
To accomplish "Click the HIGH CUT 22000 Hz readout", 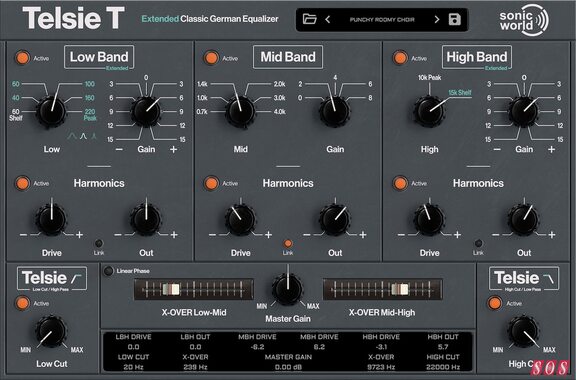I will coord(443,362).
